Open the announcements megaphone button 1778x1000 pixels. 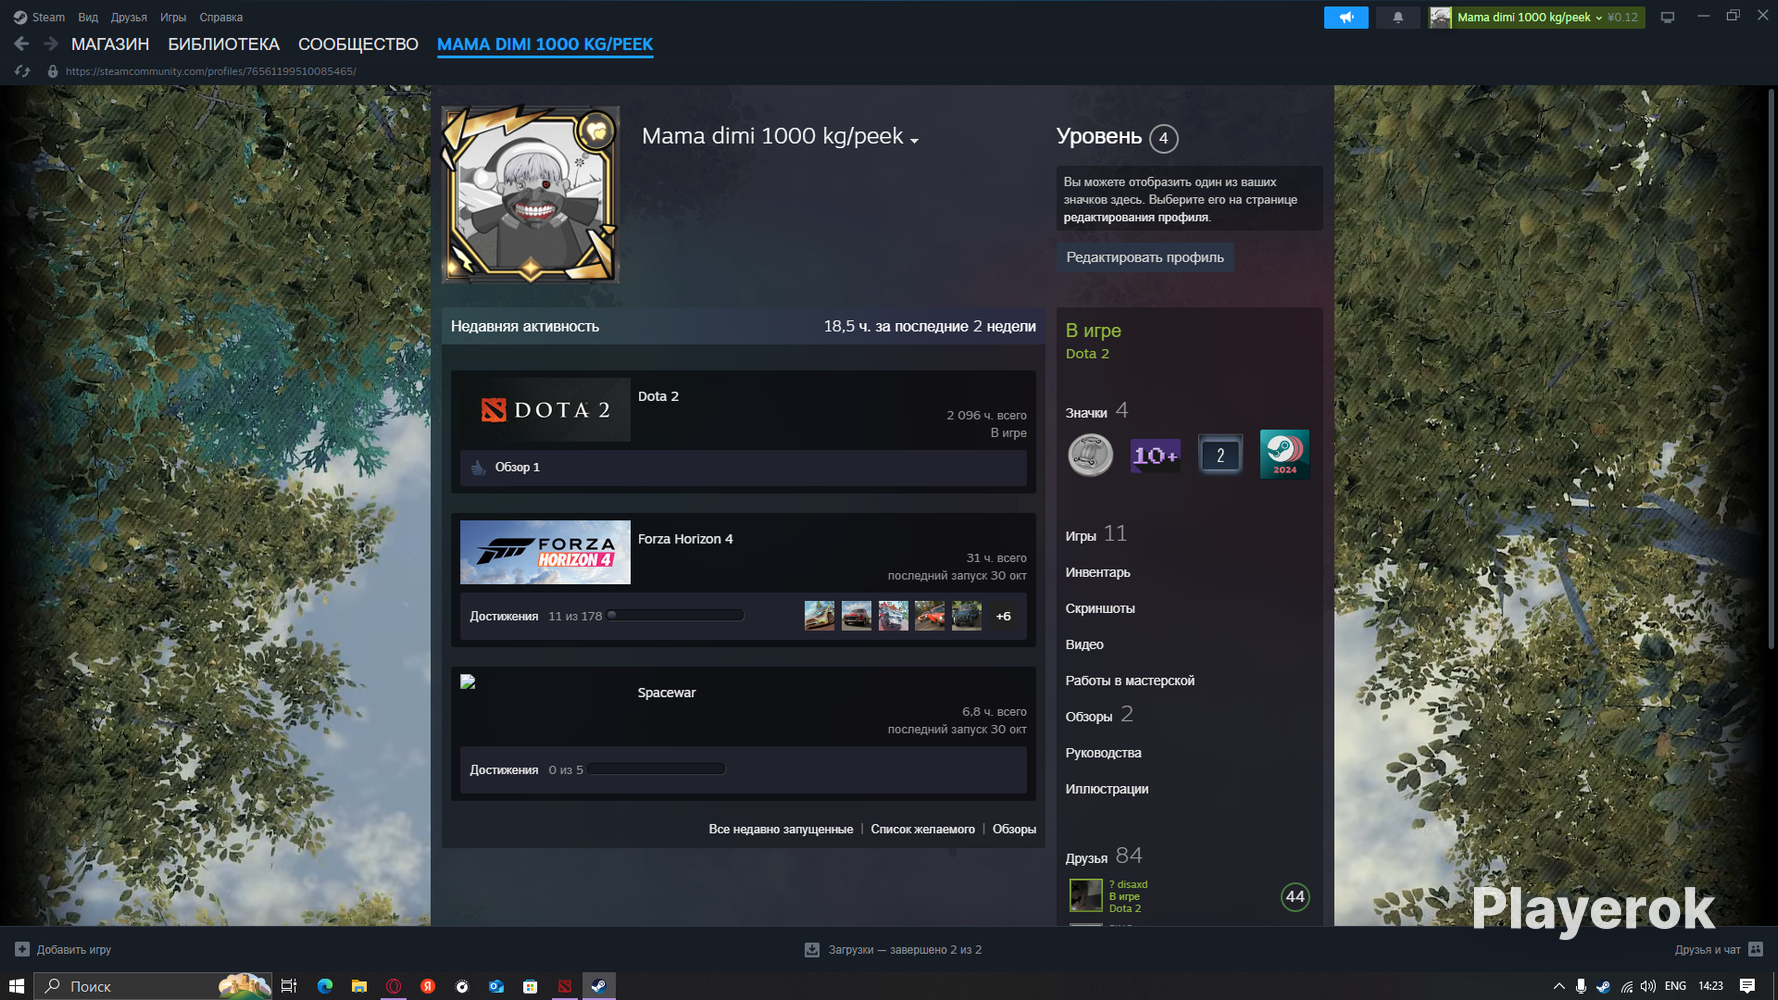pos(1346,17)
